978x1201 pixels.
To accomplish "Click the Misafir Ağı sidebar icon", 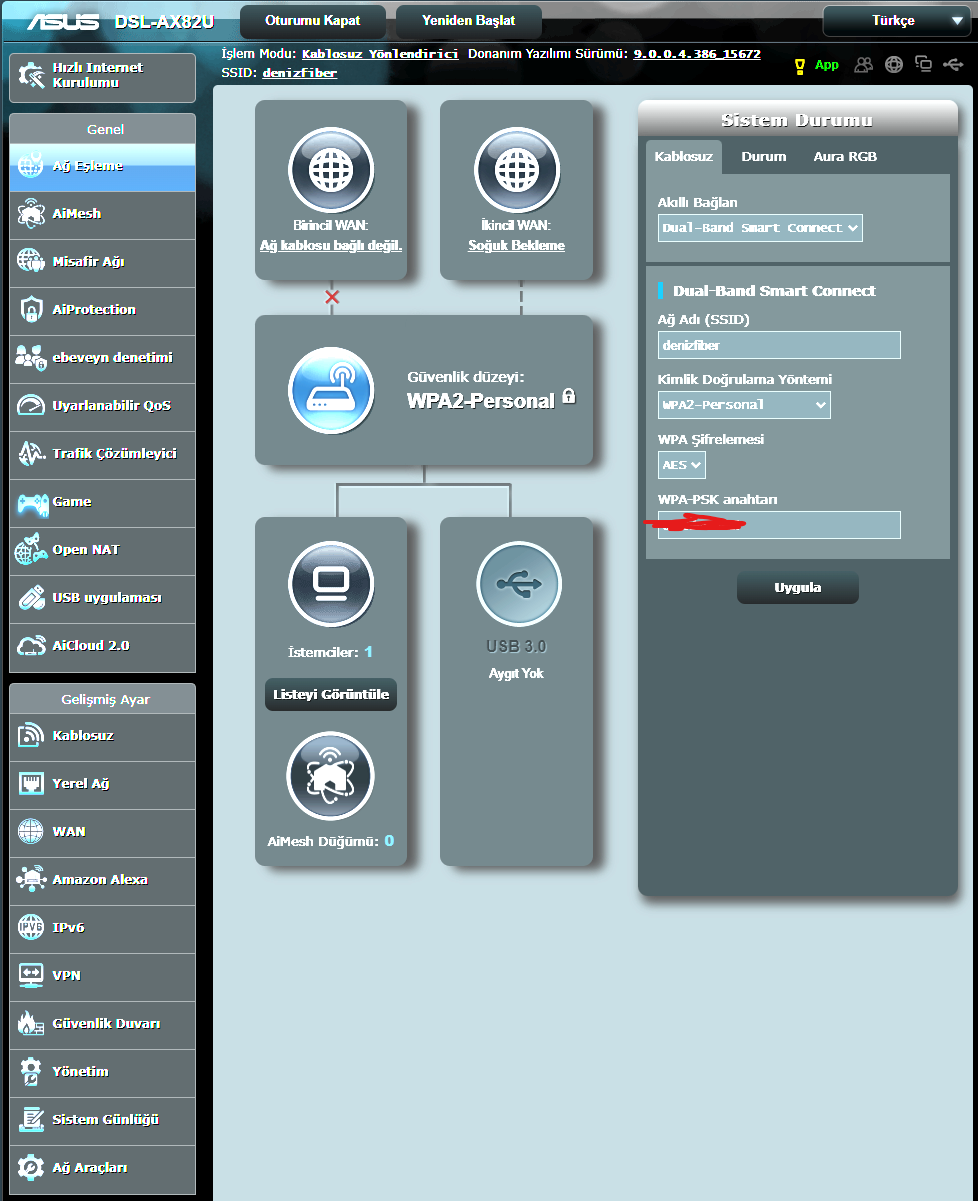I will (x=30, y=262).
